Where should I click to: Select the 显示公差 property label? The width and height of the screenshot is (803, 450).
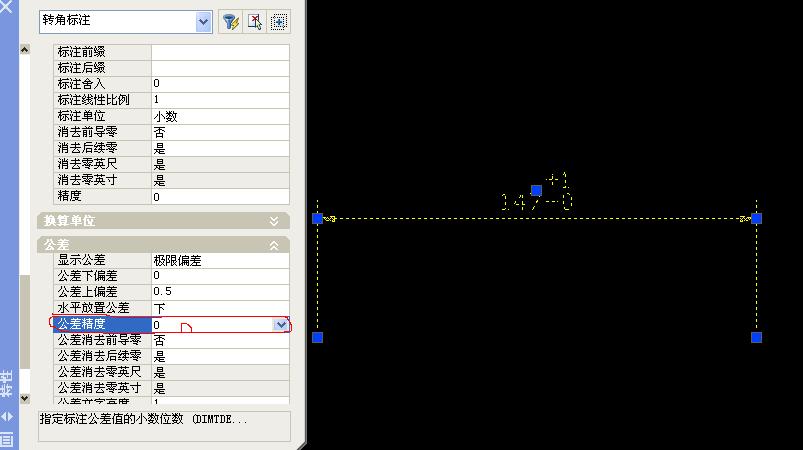click(81, 260)
